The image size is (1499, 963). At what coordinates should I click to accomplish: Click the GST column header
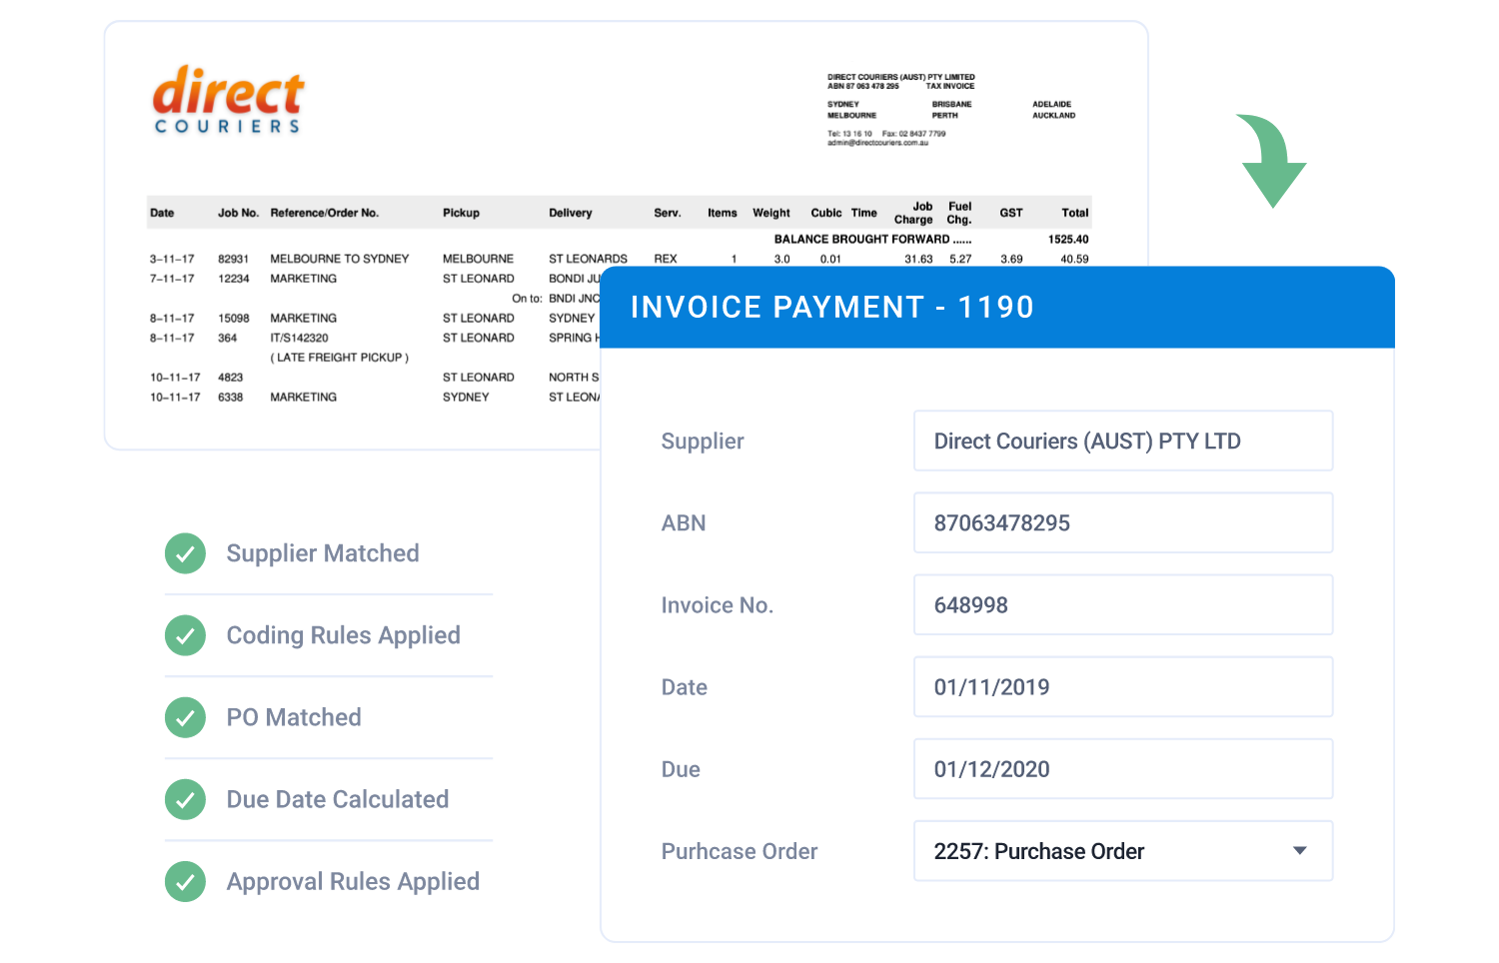click(x=1011, y=213)
